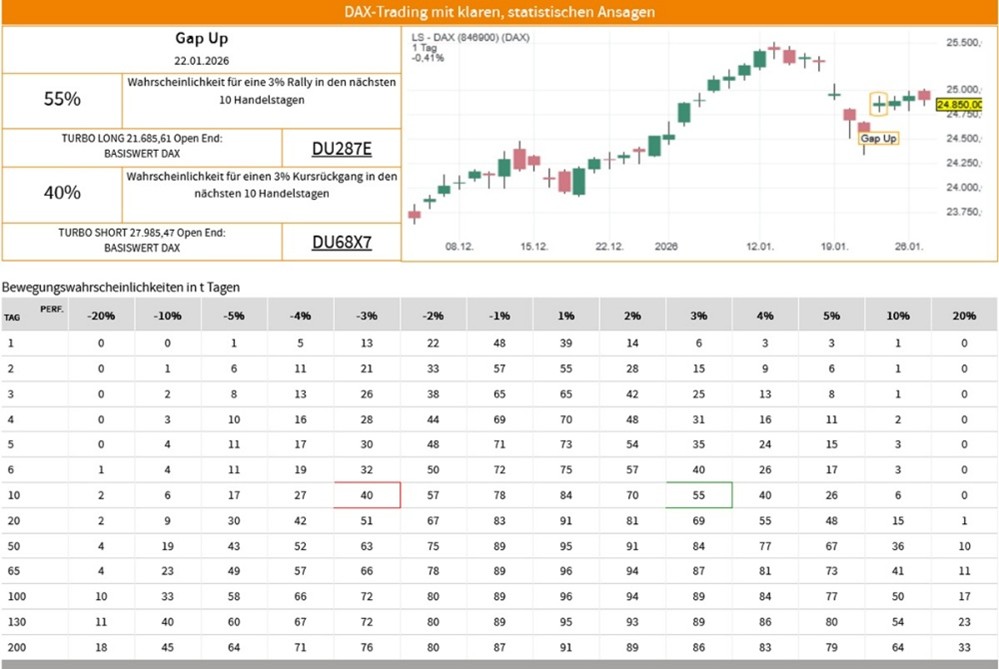999x669 pixels.
Task: Click the 55% rally probability box
Action: point(62,99)
